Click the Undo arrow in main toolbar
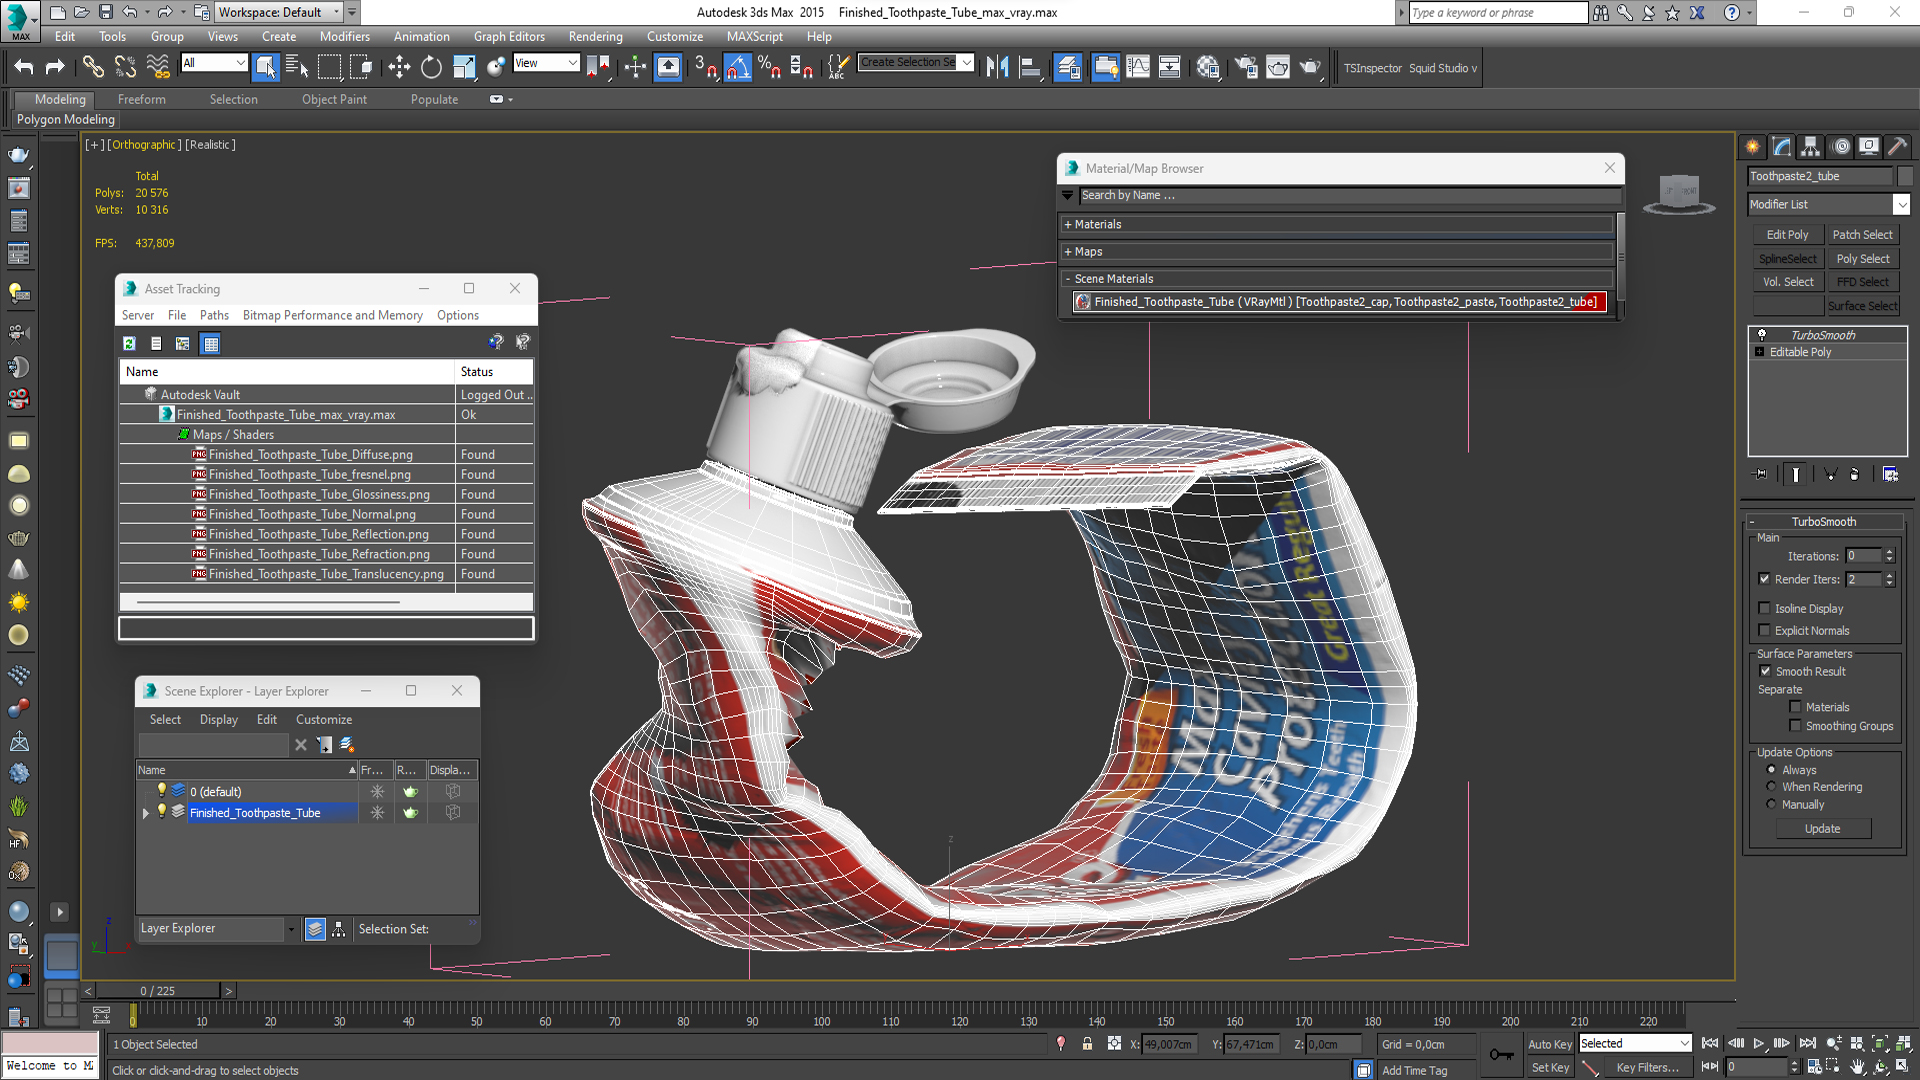This screenshot has width=1920, height=1080. [x=24, y=67]
